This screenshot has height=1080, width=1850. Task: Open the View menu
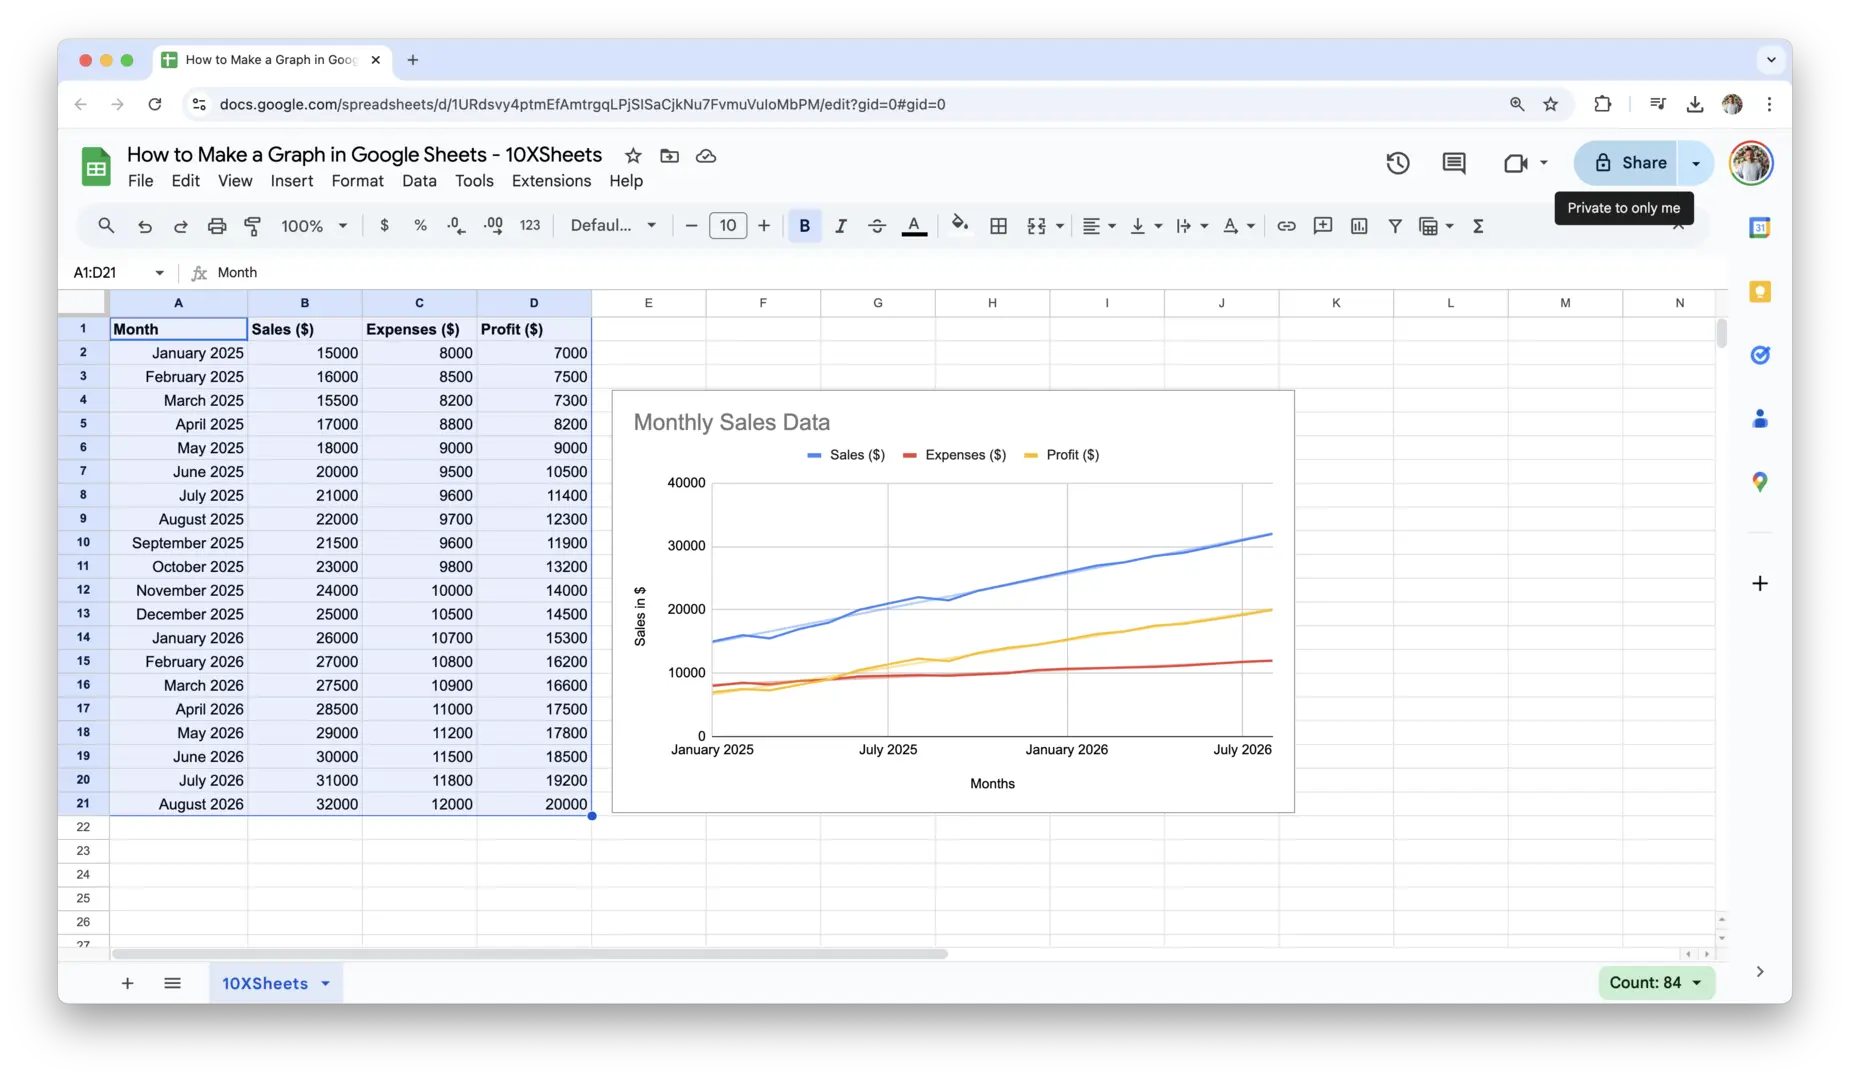[235, 181]
